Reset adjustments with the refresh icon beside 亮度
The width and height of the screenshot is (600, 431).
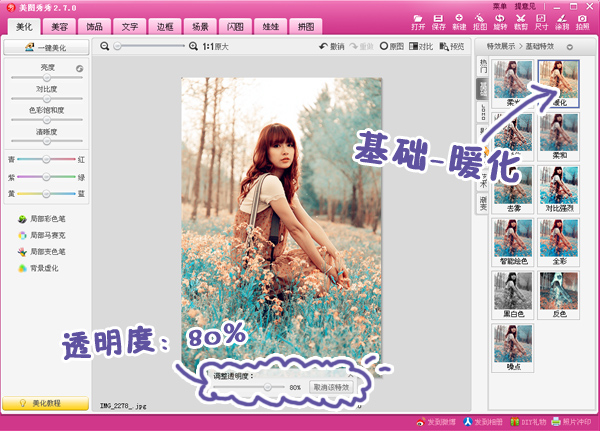coord(80,69)
